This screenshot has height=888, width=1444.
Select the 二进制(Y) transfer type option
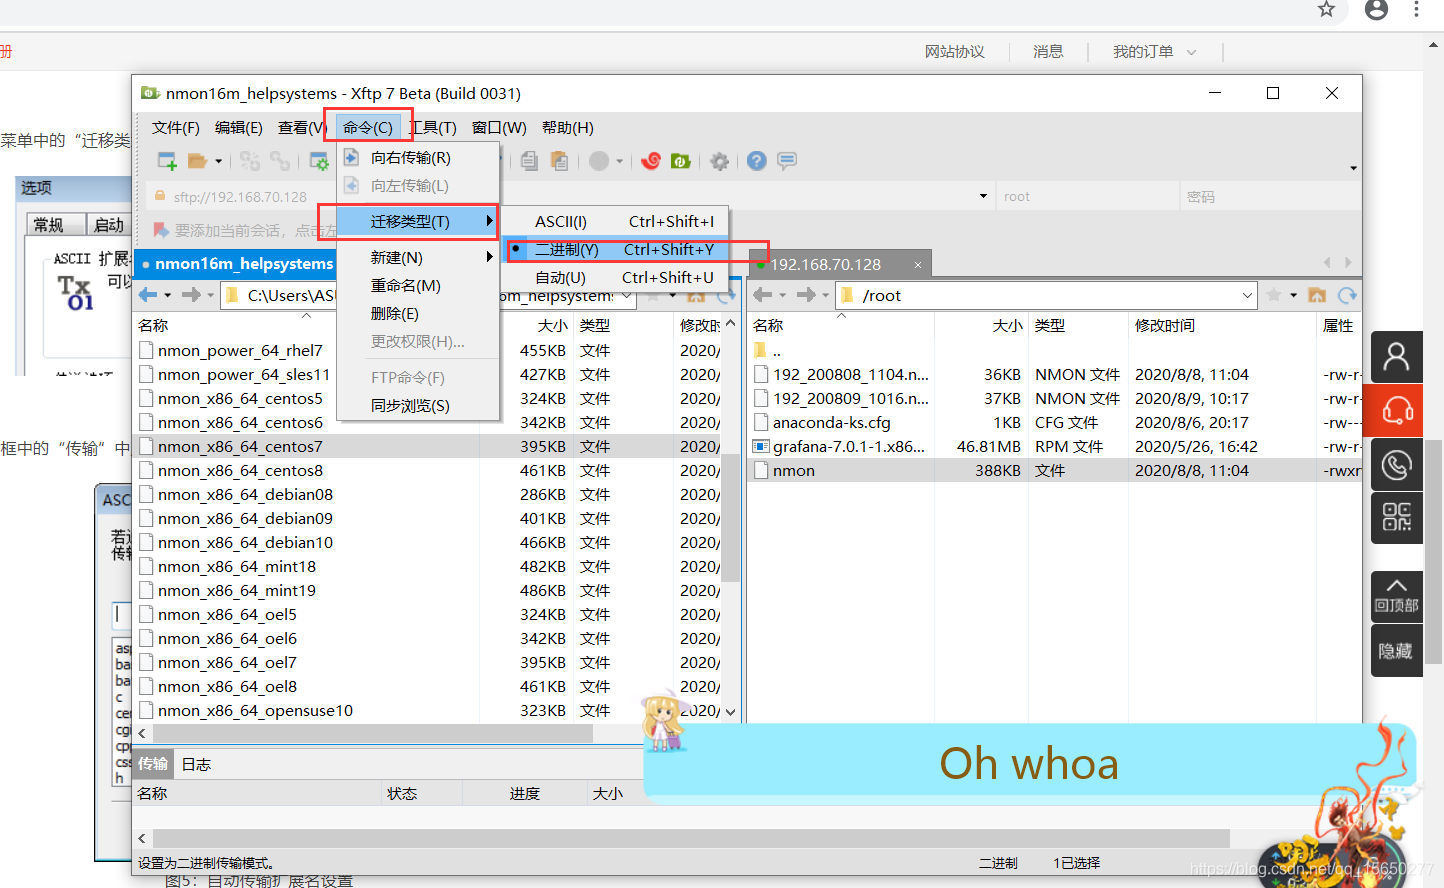coord(616,249)
